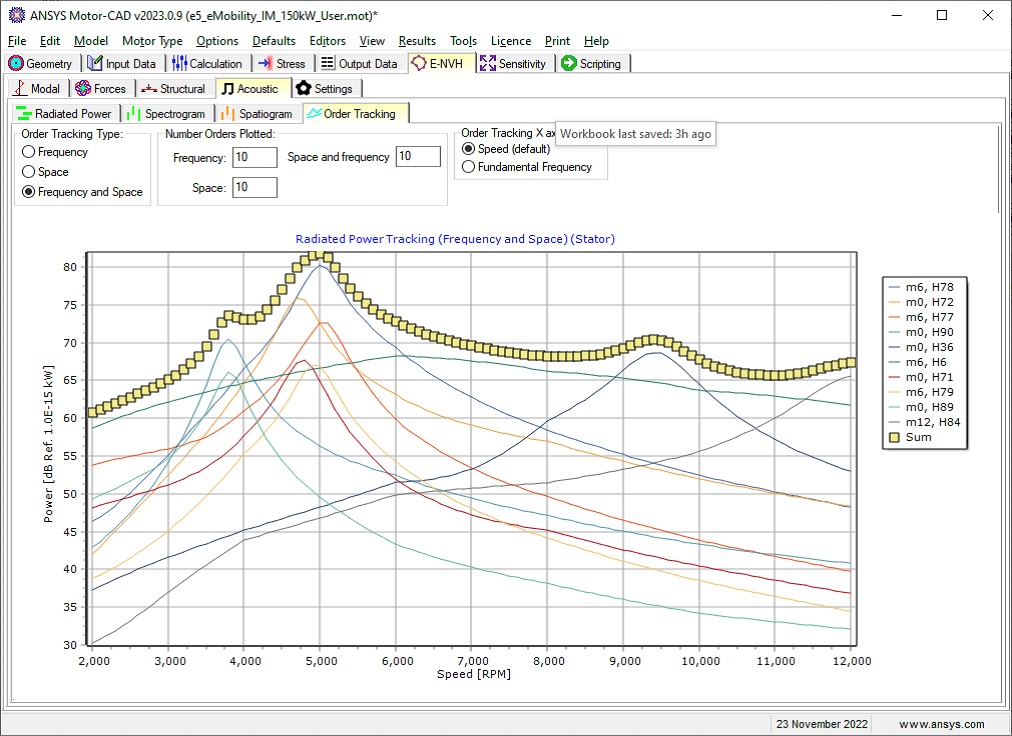Click the E-NVH hexagon icon
This screenshot has height=736, width=1012.
click(419, 63)
